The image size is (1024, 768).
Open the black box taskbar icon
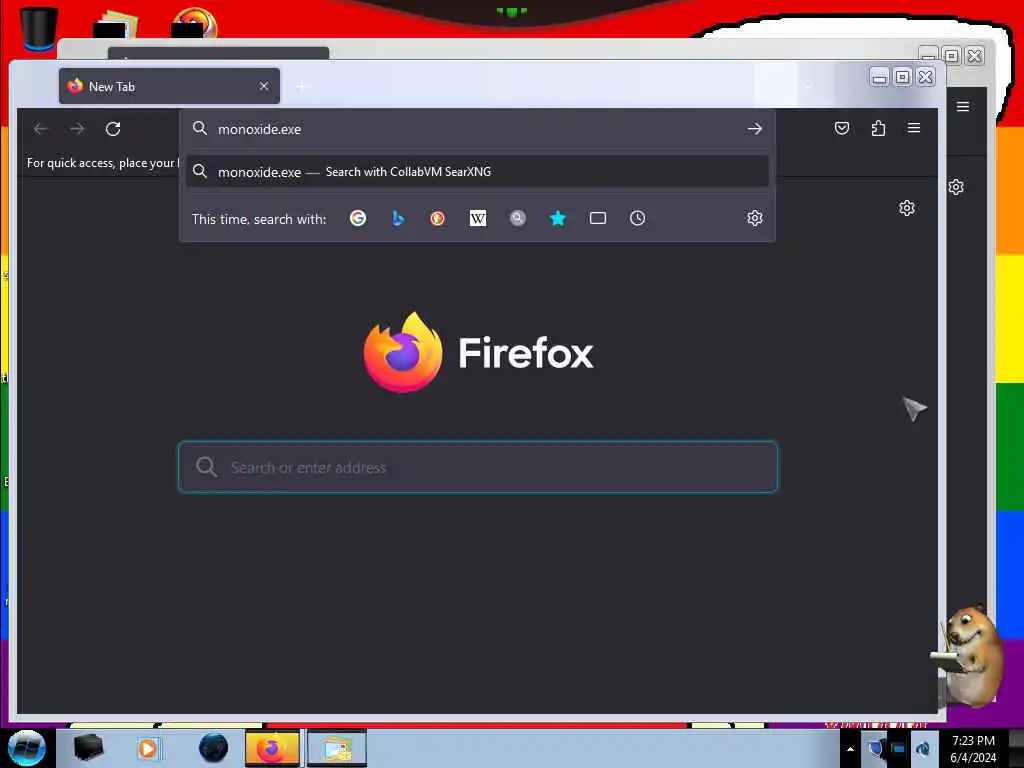(88, 748)
